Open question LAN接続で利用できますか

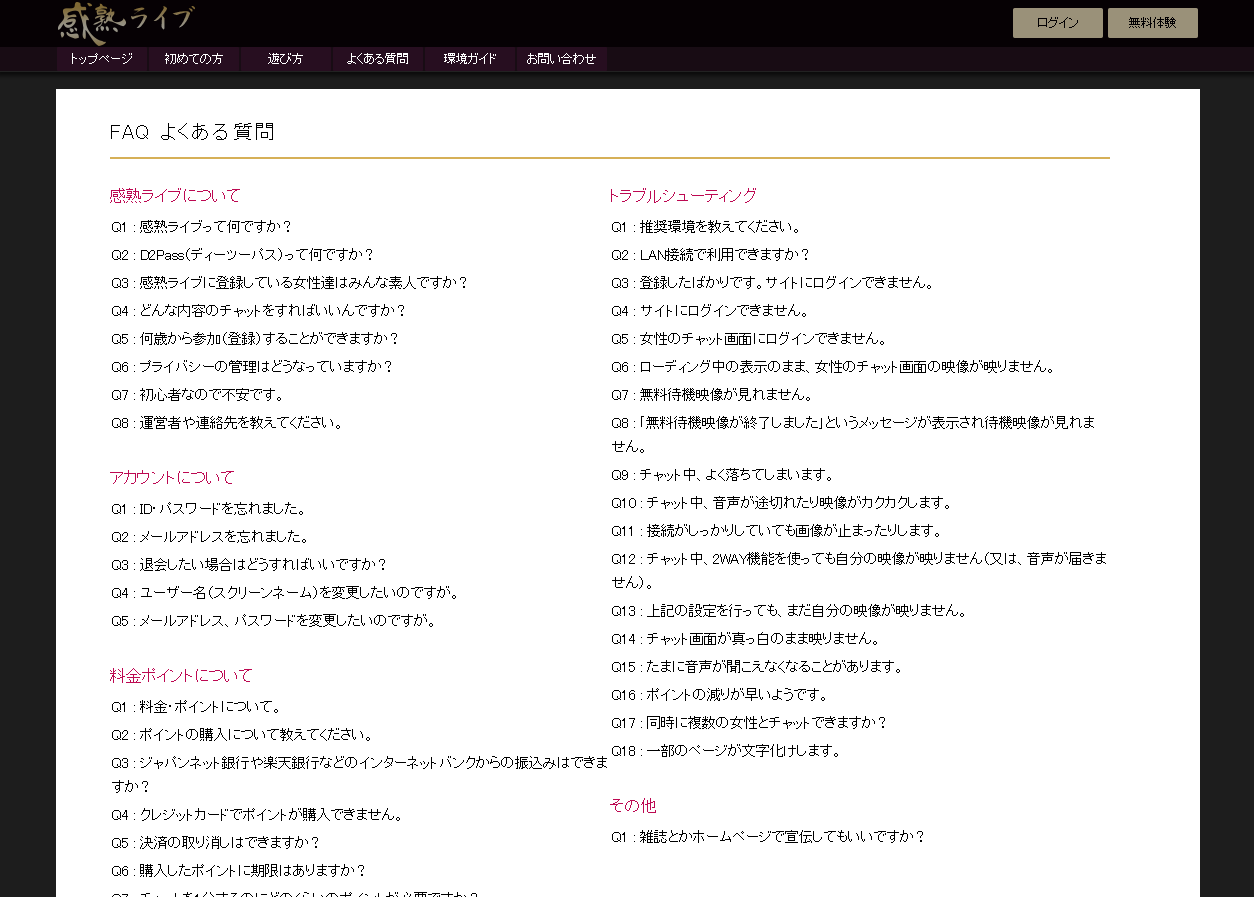coord(711,255)
